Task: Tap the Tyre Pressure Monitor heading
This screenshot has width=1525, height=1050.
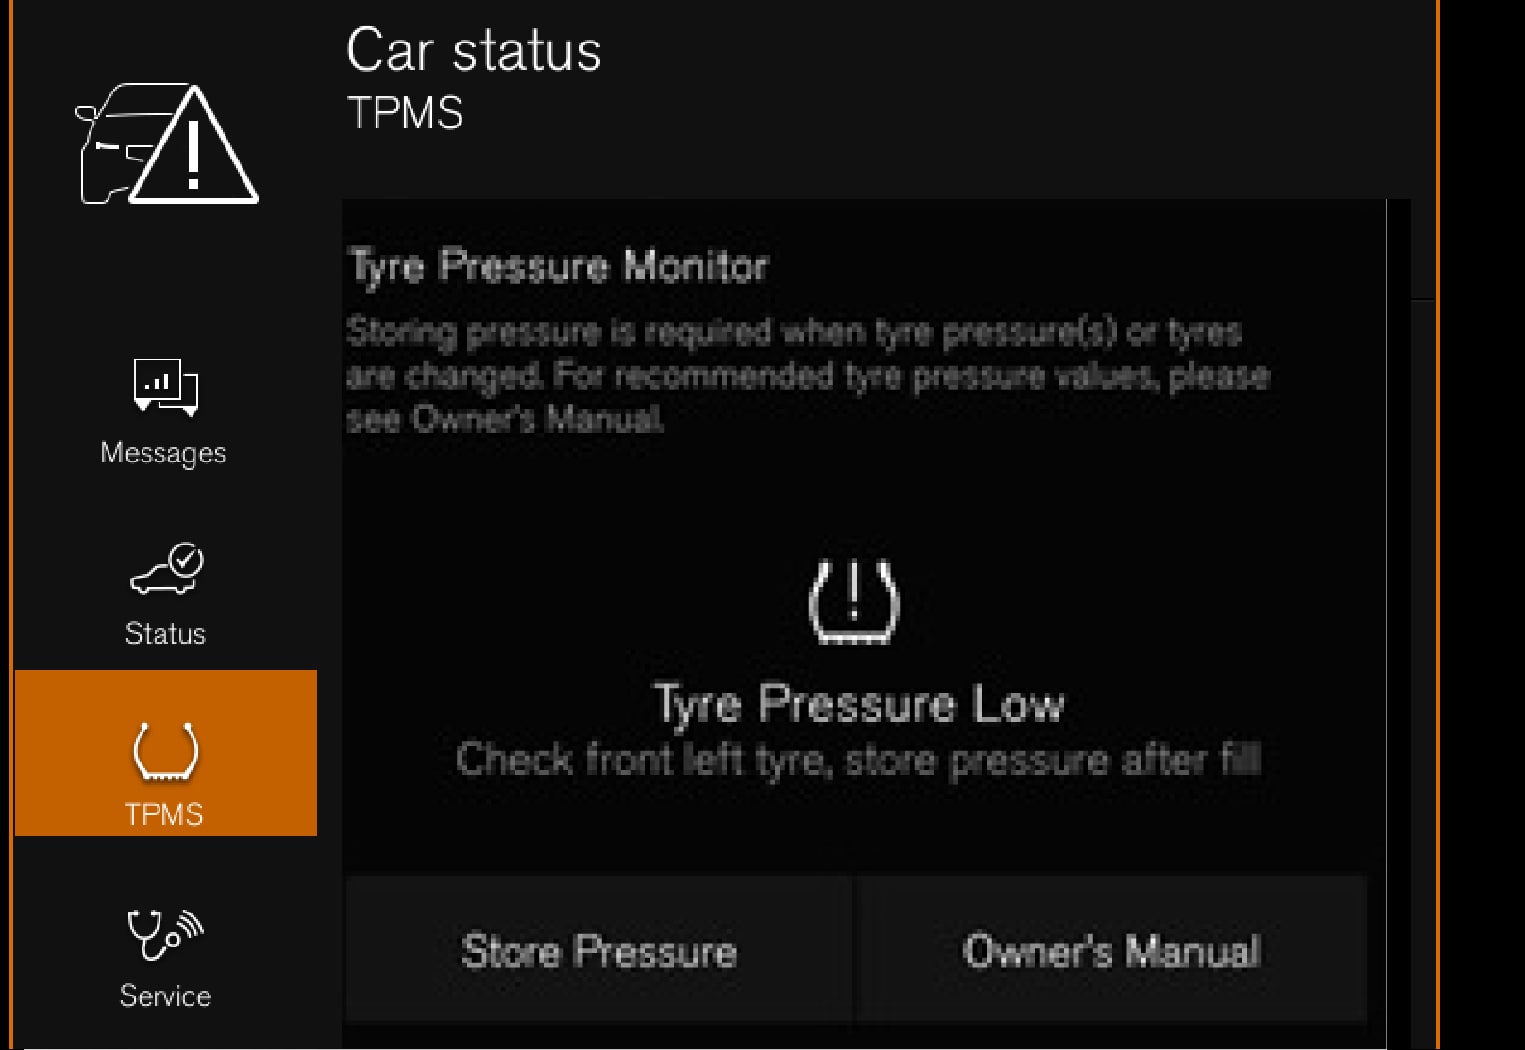Action: 559,267
